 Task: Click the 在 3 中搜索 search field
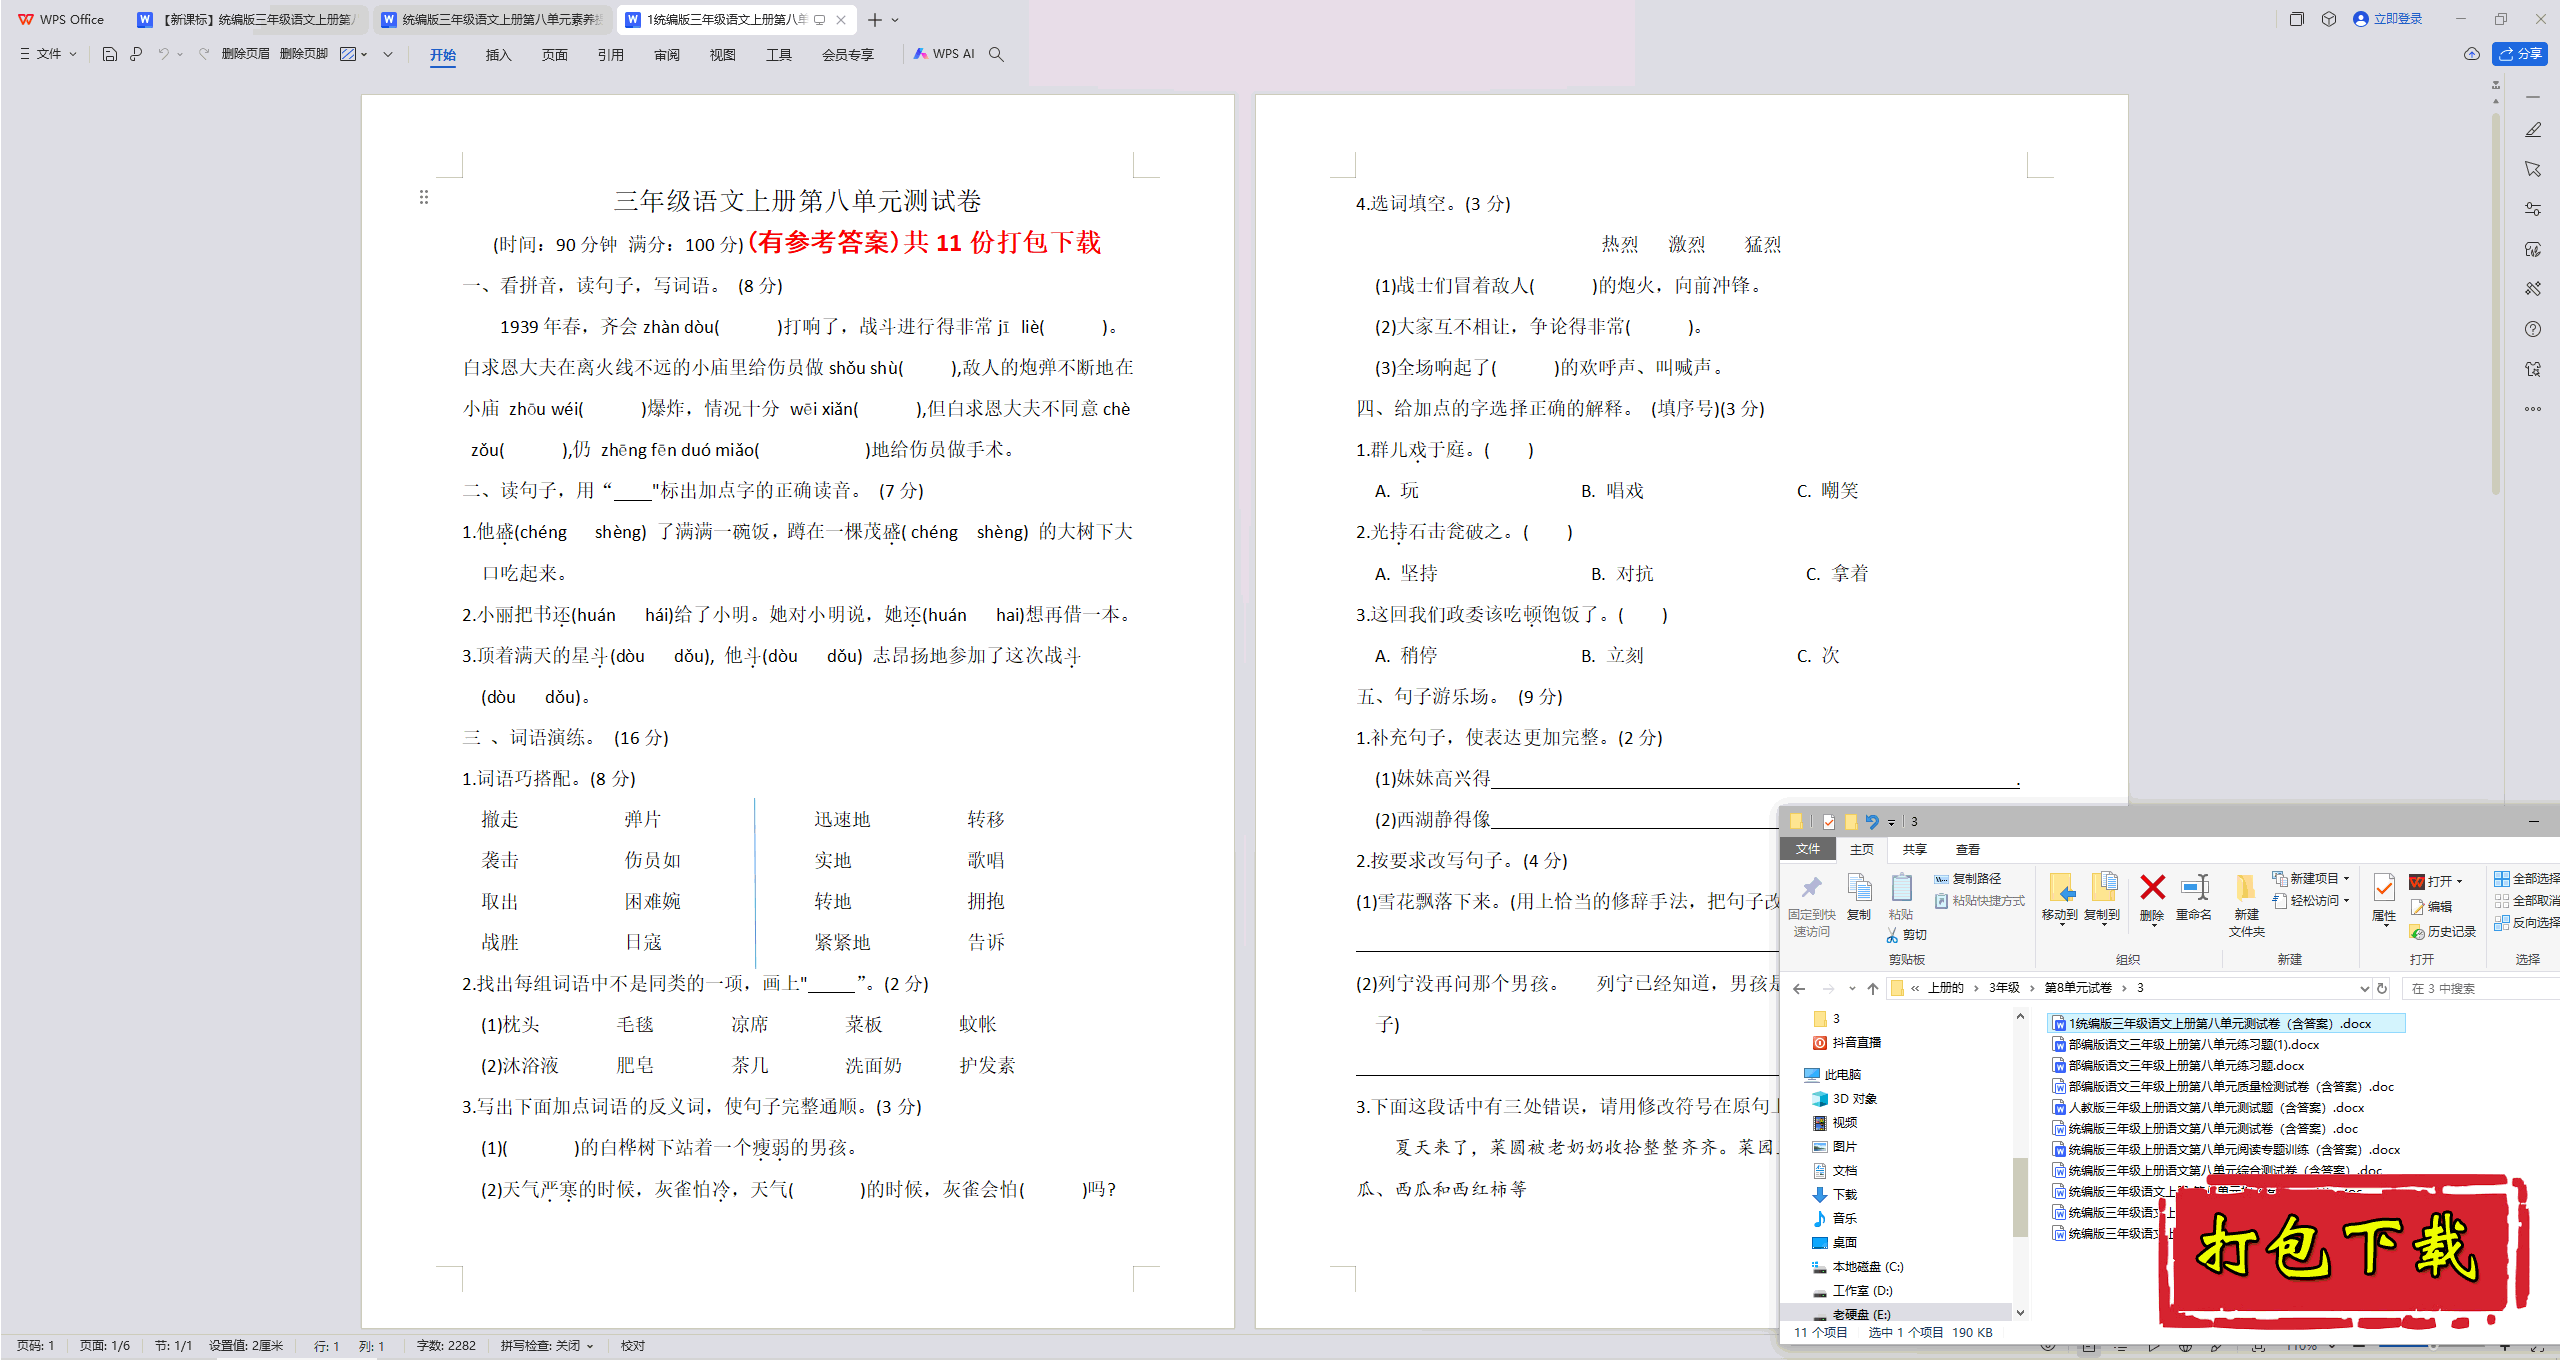(2480, 988)
